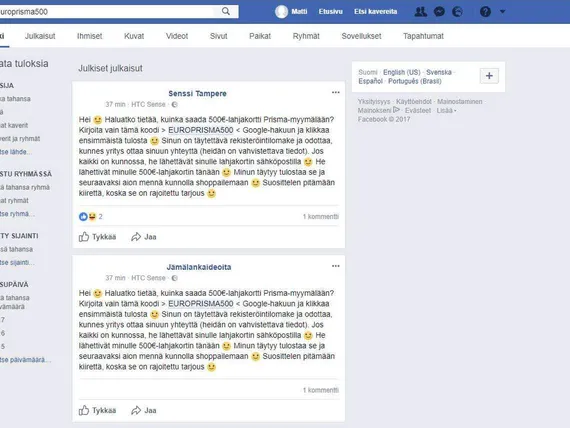Screen dimensions: 570x428
Task: Switch to the Ryhmät tab
Action: 306,36
